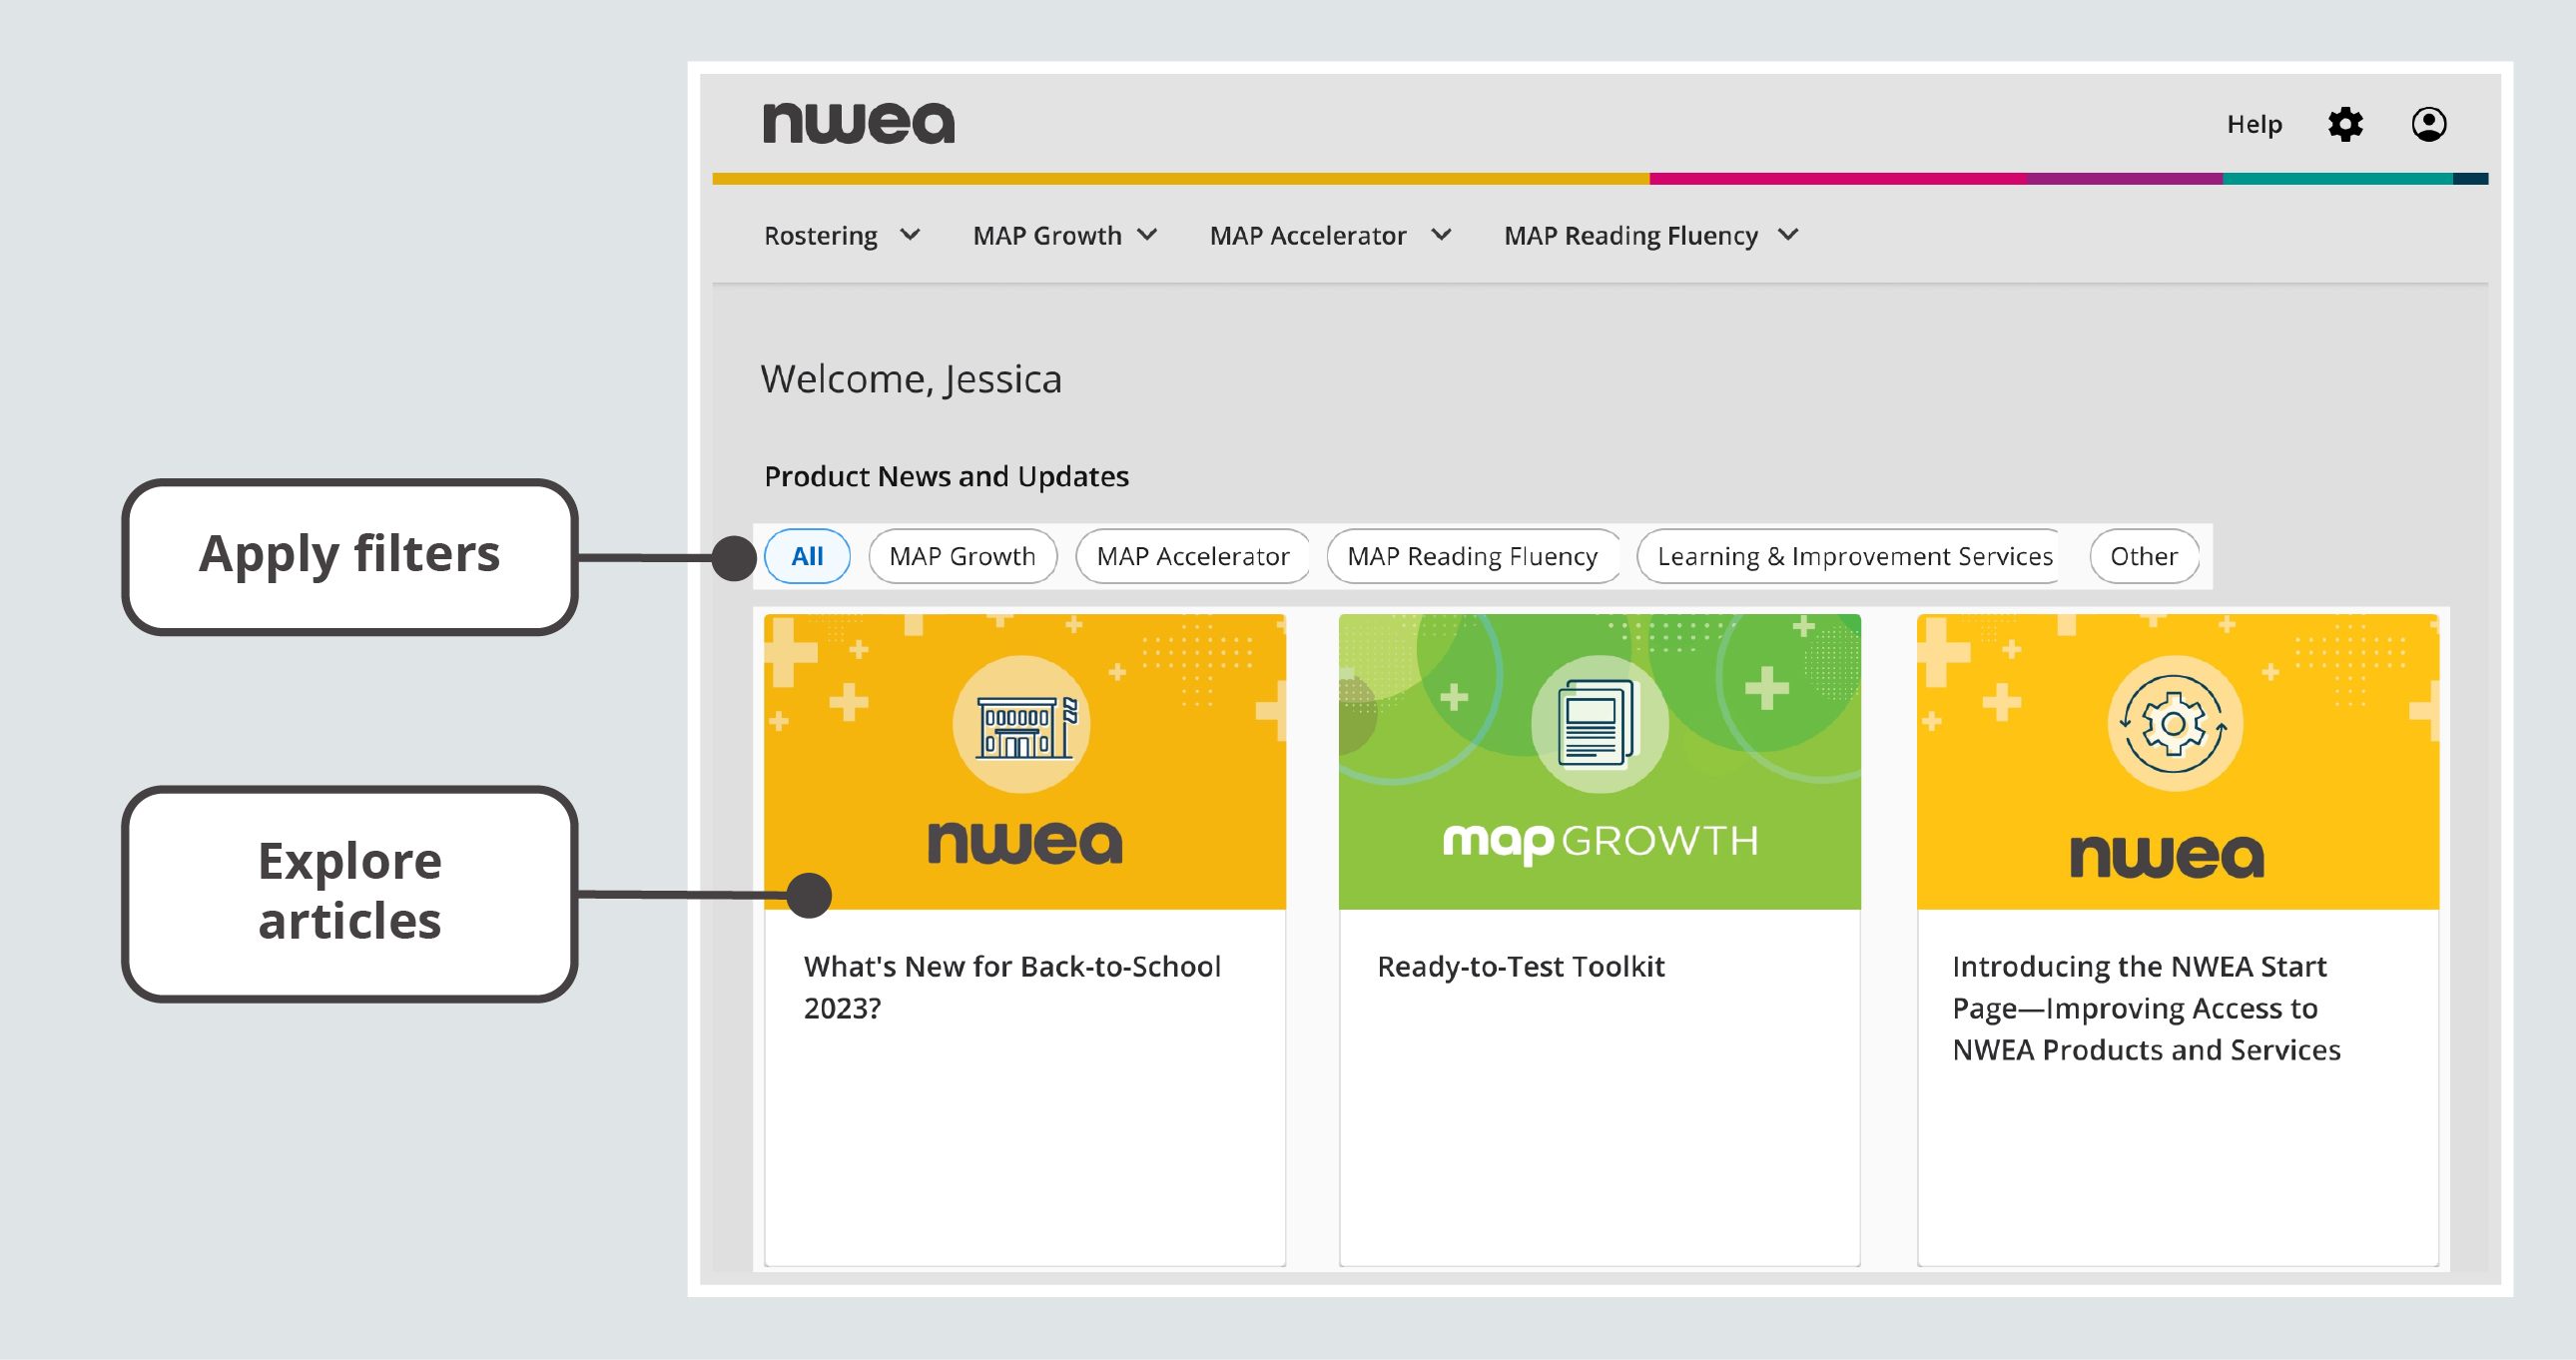Image resolution: width=2576 pixels, height=1360 pixels.
Task: Open the MAP Growth navigation menu
Action: [1065, 235]
